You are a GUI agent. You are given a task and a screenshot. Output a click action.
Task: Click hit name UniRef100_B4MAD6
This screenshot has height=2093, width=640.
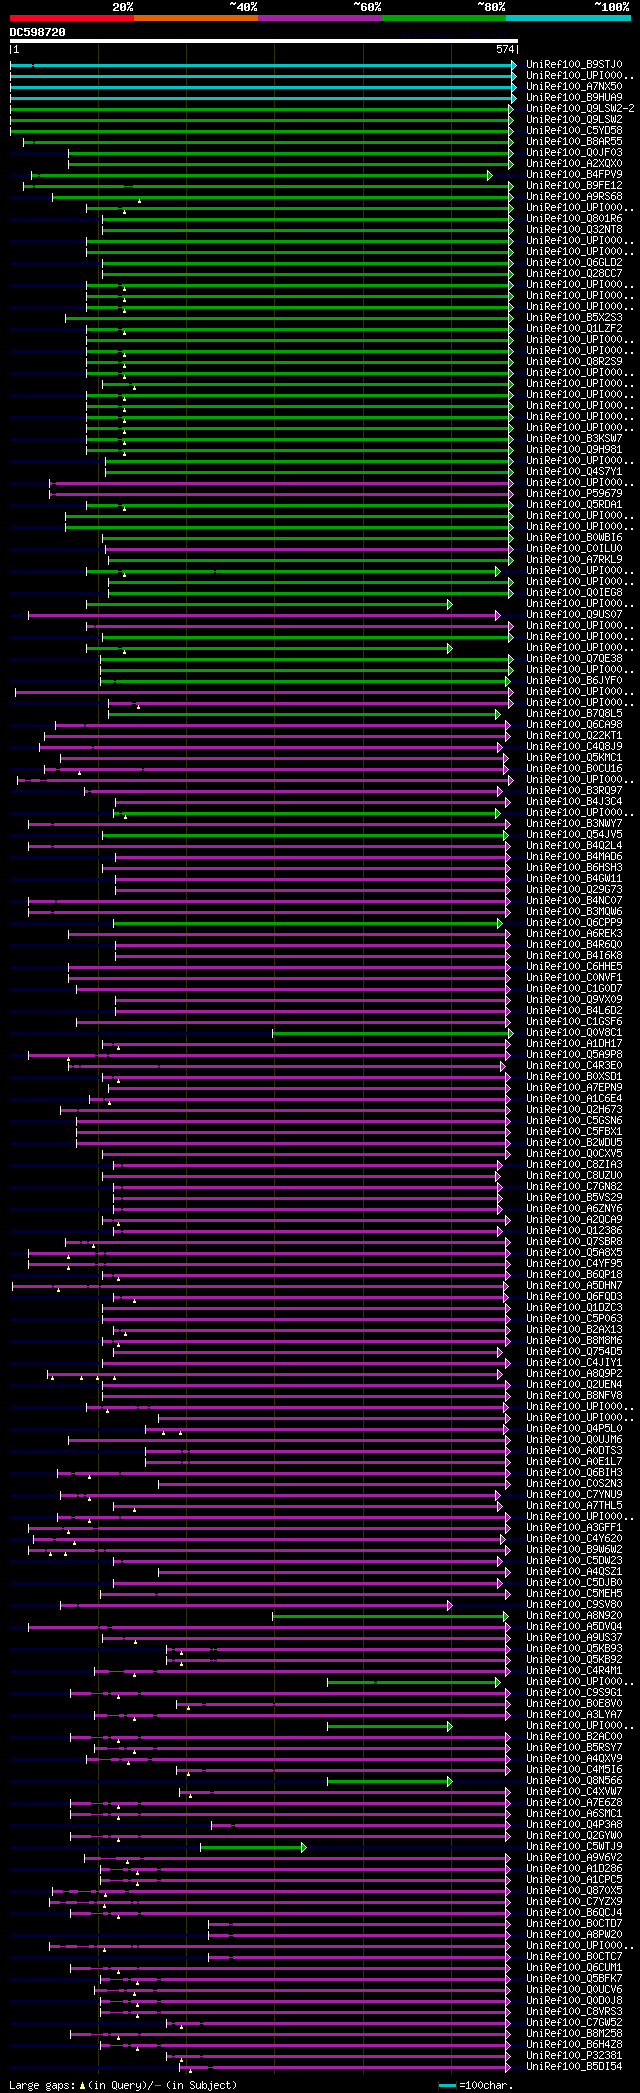574,857
